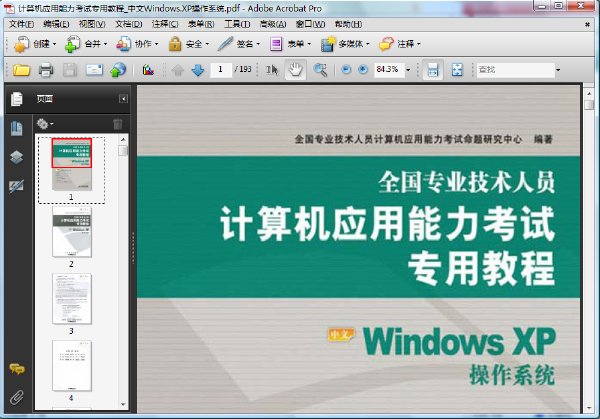Choose the Hand tool
Image resolution: width=600 pixels, height=419 pixels.
295,70
